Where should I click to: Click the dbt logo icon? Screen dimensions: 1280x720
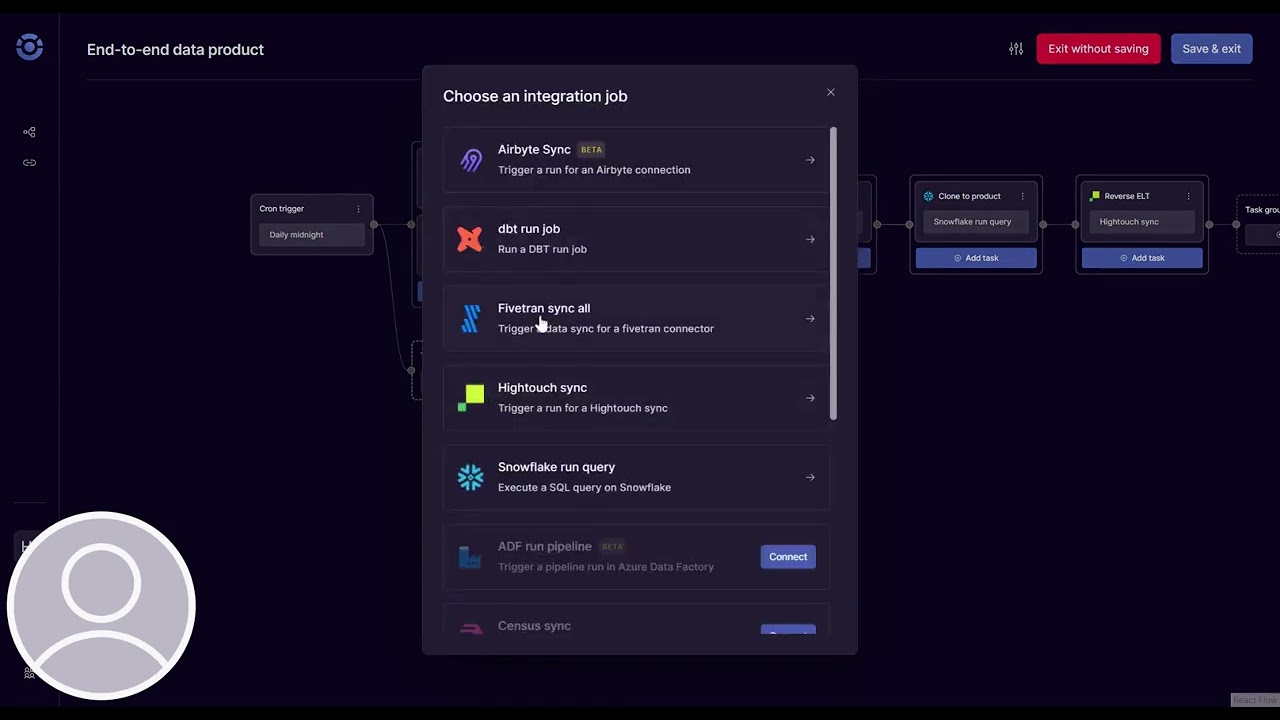(x=470, y=239)
